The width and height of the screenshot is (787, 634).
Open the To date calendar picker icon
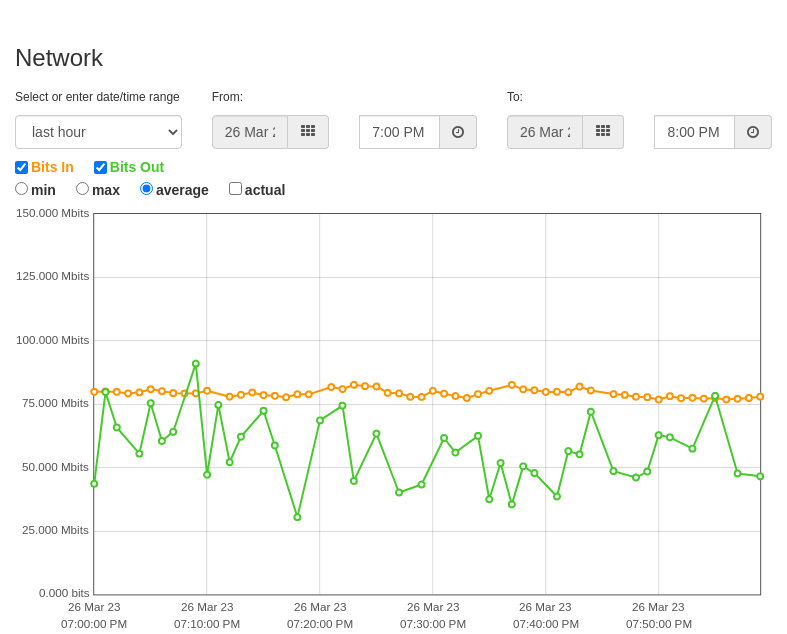click(603, 132)
